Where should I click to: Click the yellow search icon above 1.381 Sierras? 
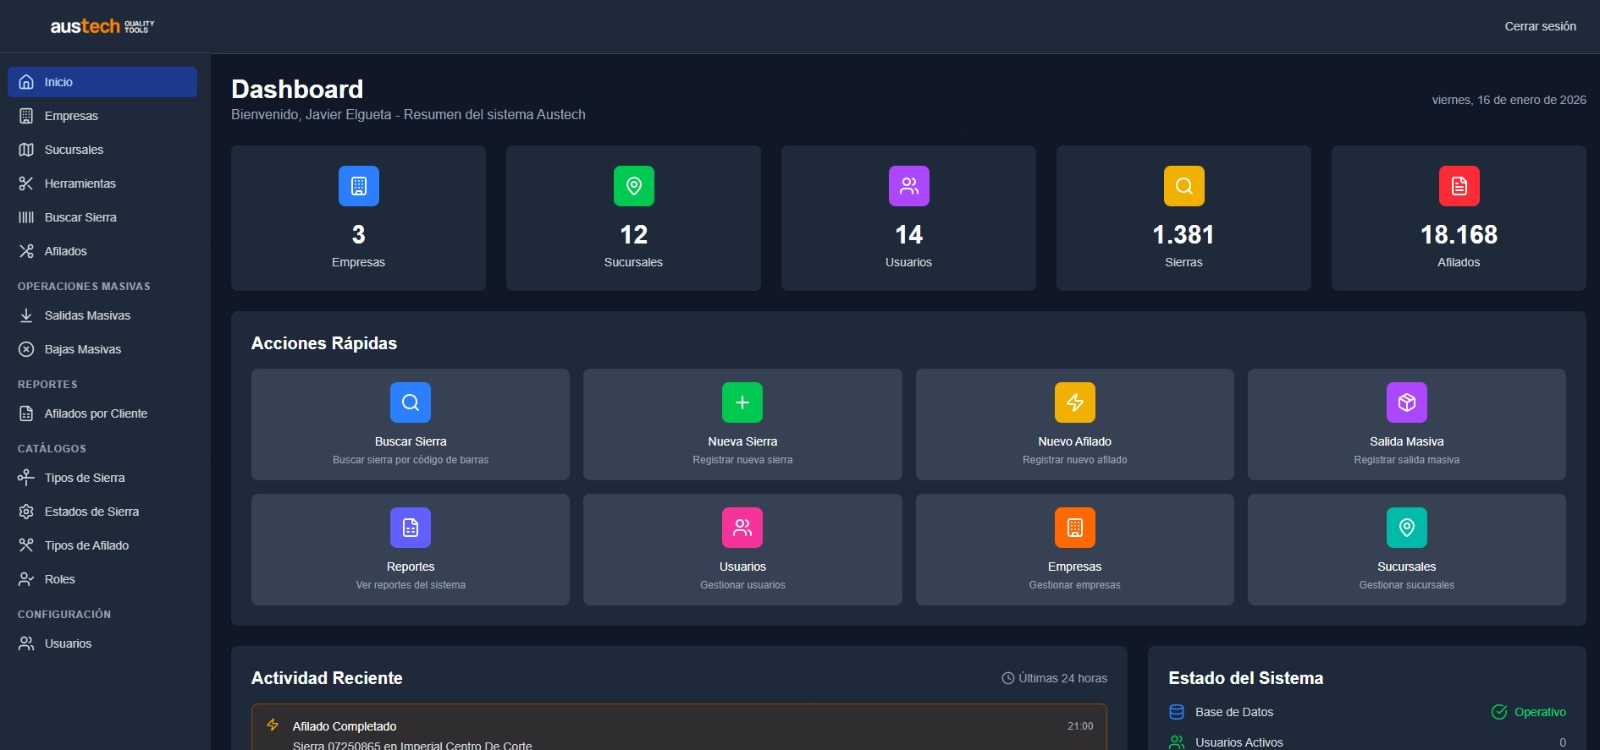pyautogui.click(x=1184, y=186)
